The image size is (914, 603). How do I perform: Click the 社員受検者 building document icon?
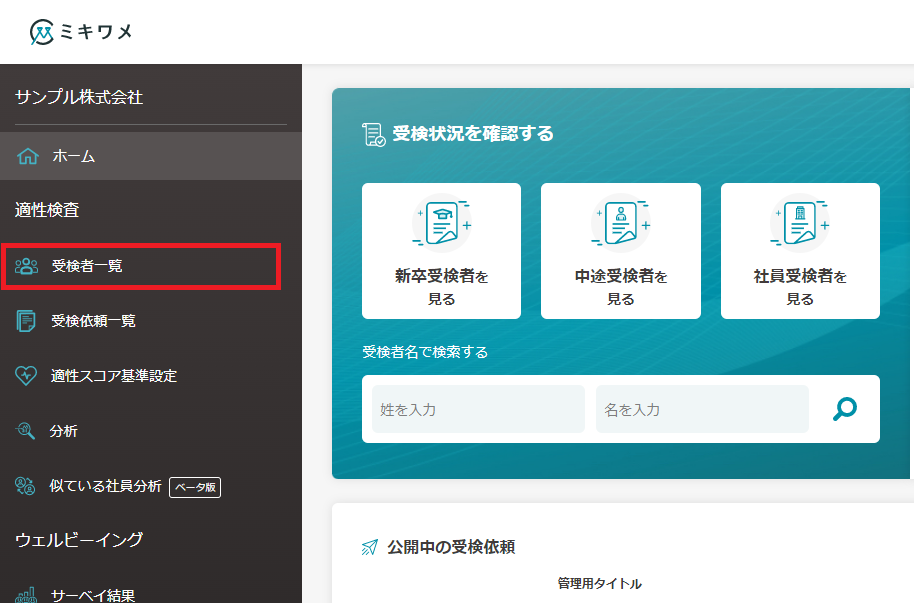click(800, 222)
